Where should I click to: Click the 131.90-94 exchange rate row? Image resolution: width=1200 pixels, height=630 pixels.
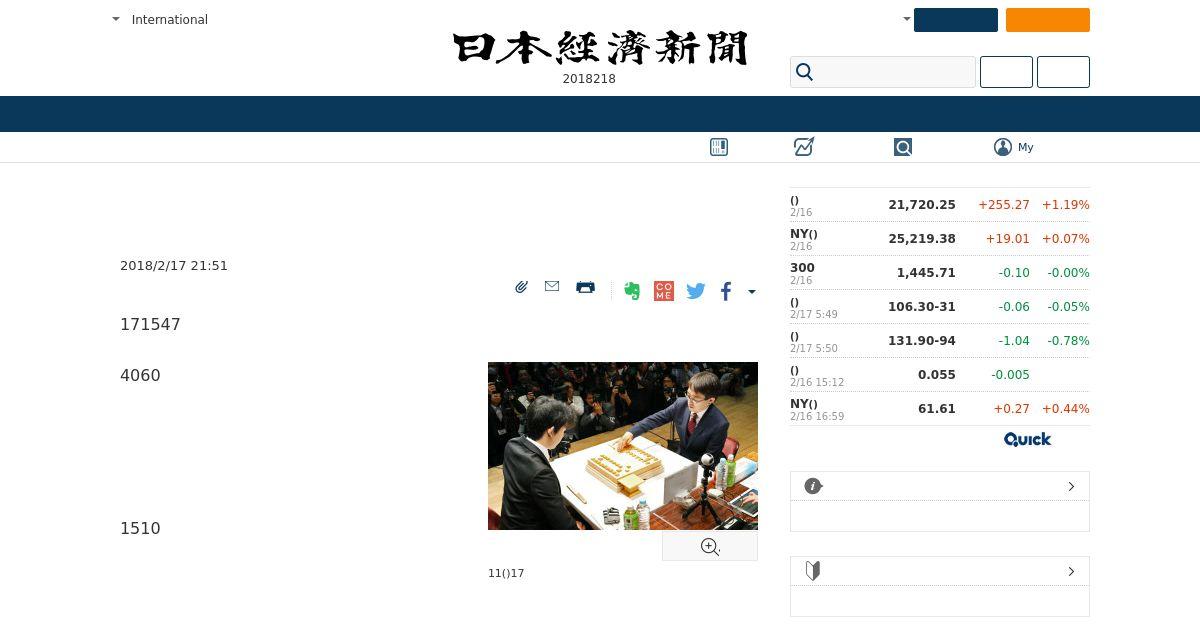940,341
